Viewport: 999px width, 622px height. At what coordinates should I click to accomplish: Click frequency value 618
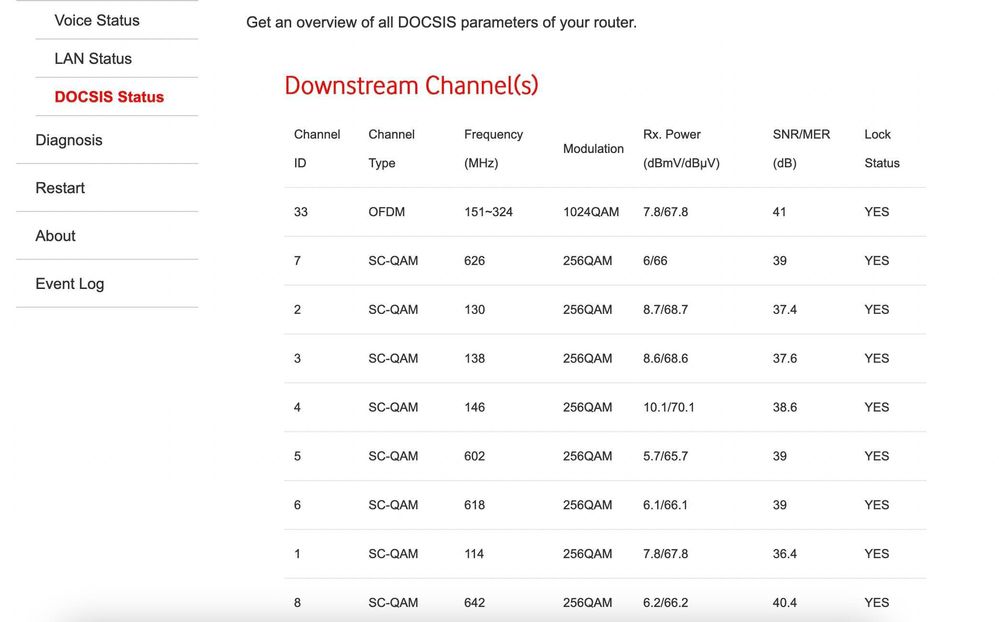pyautogui.click(x=474, y=505)
